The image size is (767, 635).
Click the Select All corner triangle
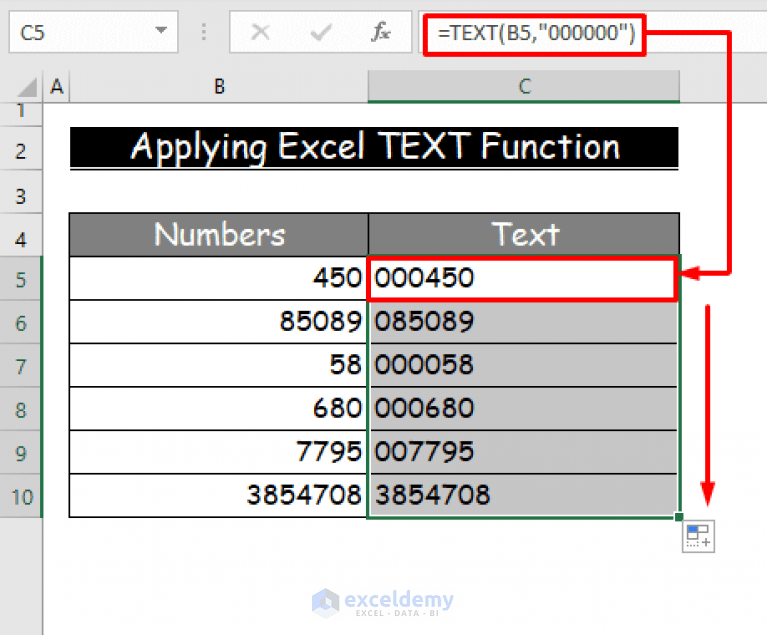(x=26, y=88)
